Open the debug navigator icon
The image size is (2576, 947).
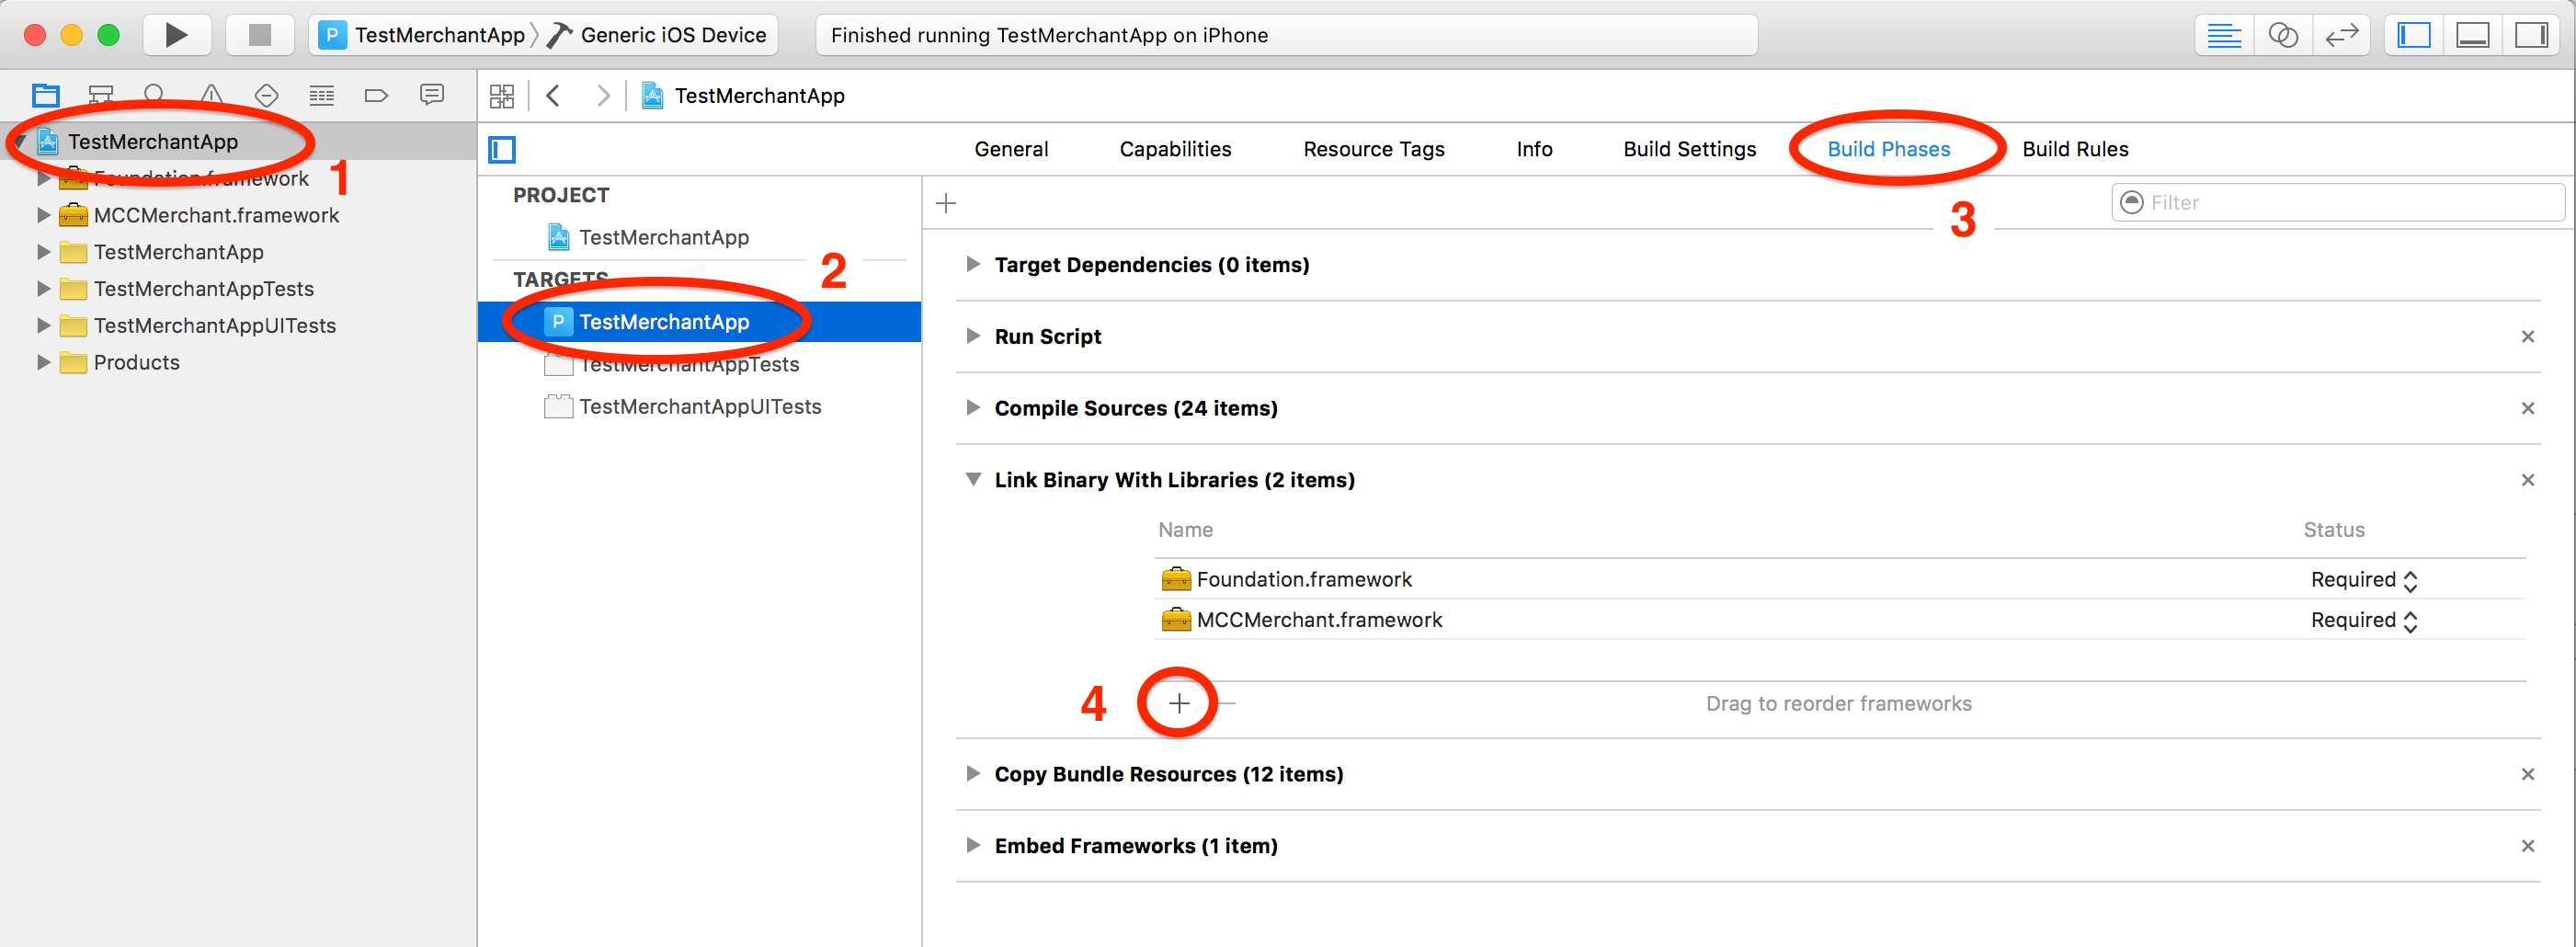click(x=321, y=96)
